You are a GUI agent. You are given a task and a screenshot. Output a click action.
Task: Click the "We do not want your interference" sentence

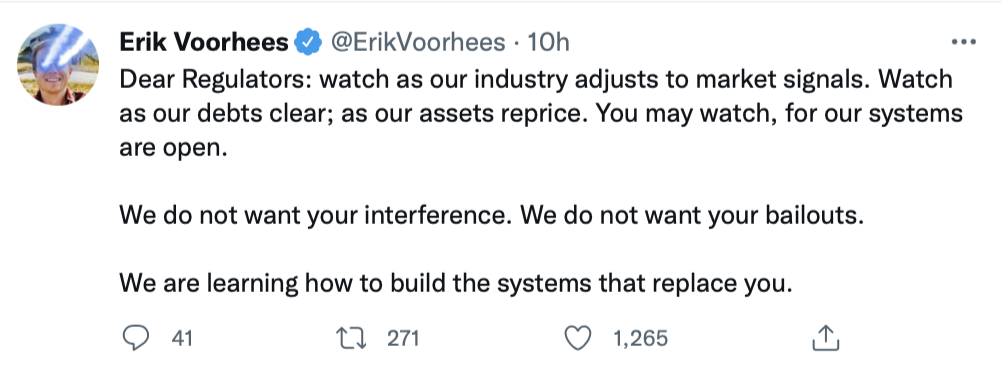pos(317,215)
